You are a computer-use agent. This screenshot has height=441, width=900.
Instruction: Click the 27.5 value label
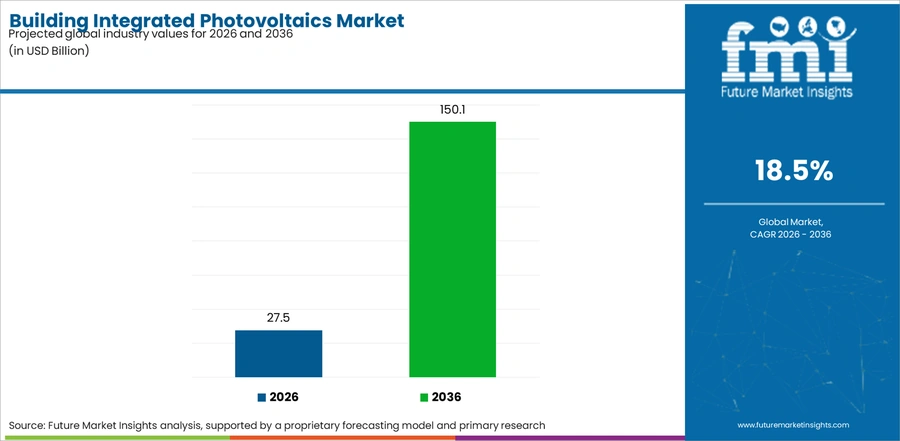[x=278, y=318]
